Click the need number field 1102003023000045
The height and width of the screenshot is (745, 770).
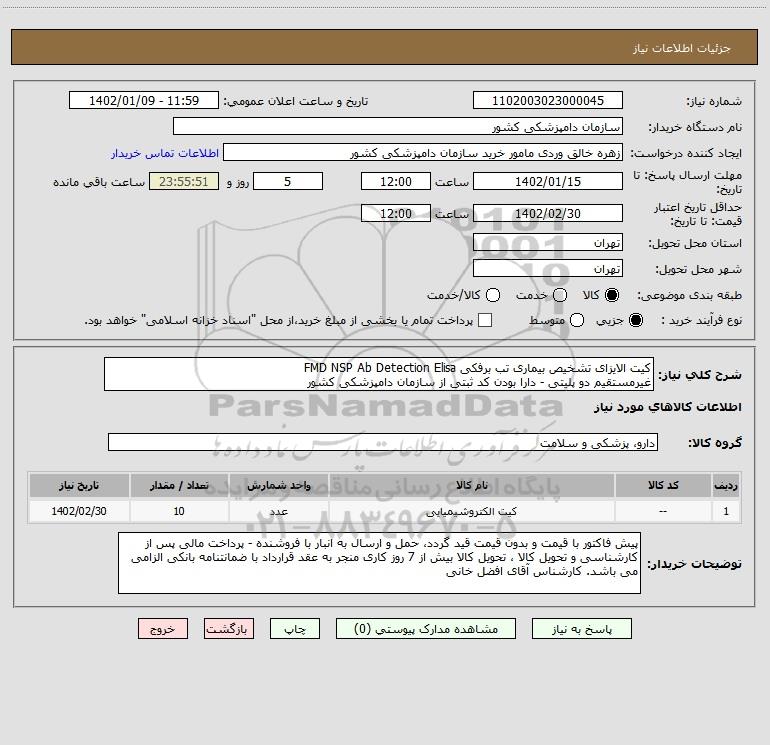pos(548,101)
